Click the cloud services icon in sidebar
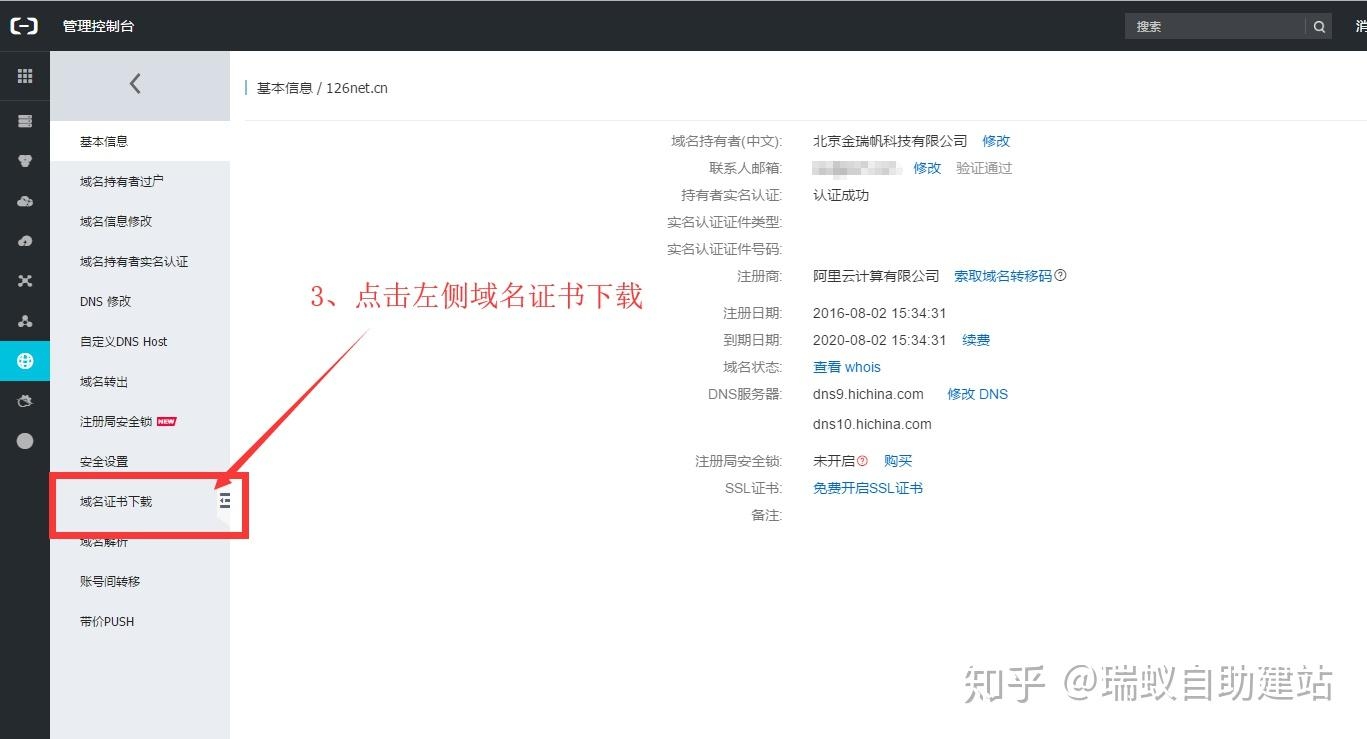The width and height of the screenshot is (1367, 739). click(25, 200)
